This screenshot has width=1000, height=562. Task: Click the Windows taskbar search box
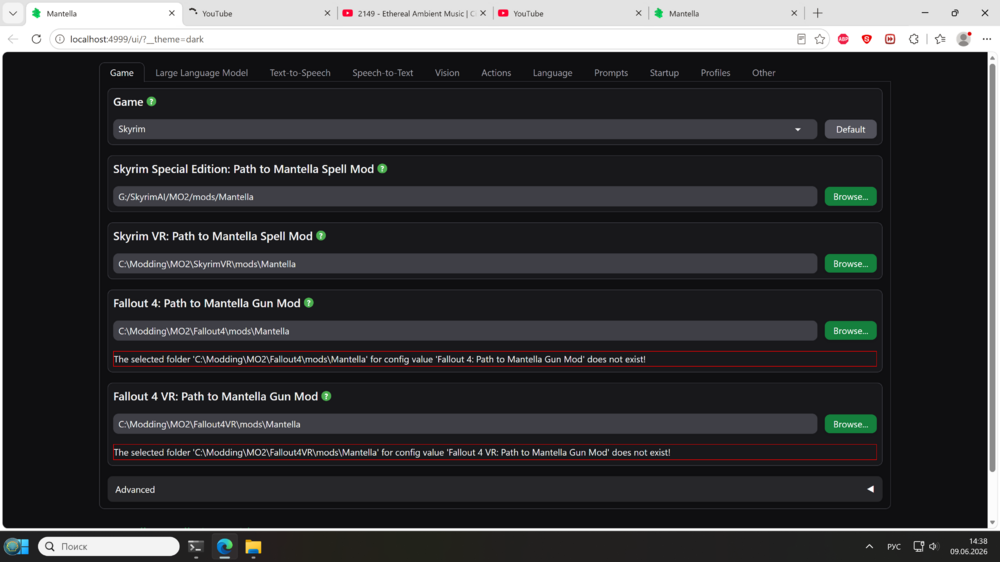coord(108,547)
